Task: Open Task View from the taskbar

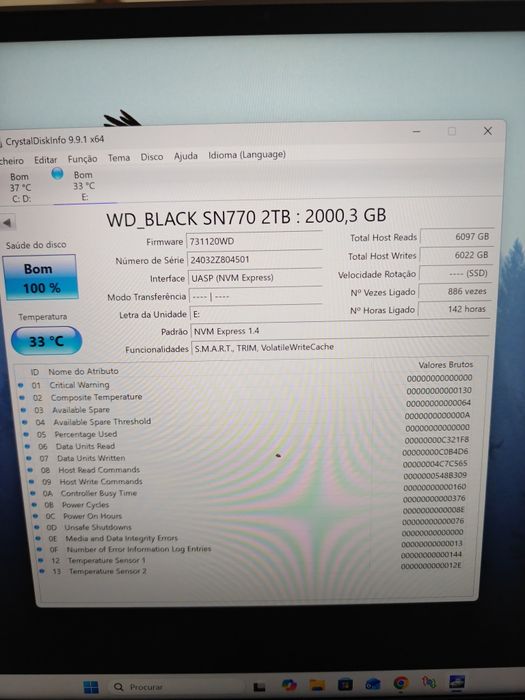Action: click(x=259, y=687)
